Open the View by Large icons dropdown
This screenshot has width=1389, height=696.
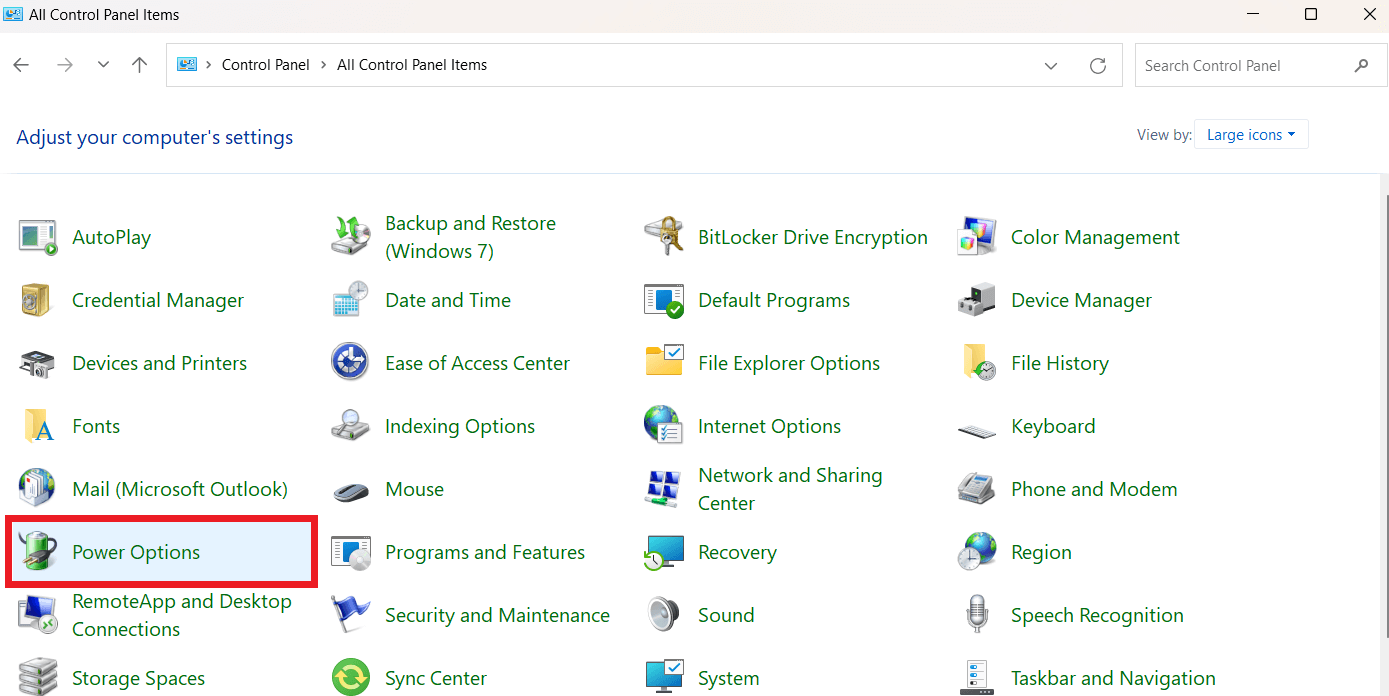pyautogui.click(x=1251, y=135)
